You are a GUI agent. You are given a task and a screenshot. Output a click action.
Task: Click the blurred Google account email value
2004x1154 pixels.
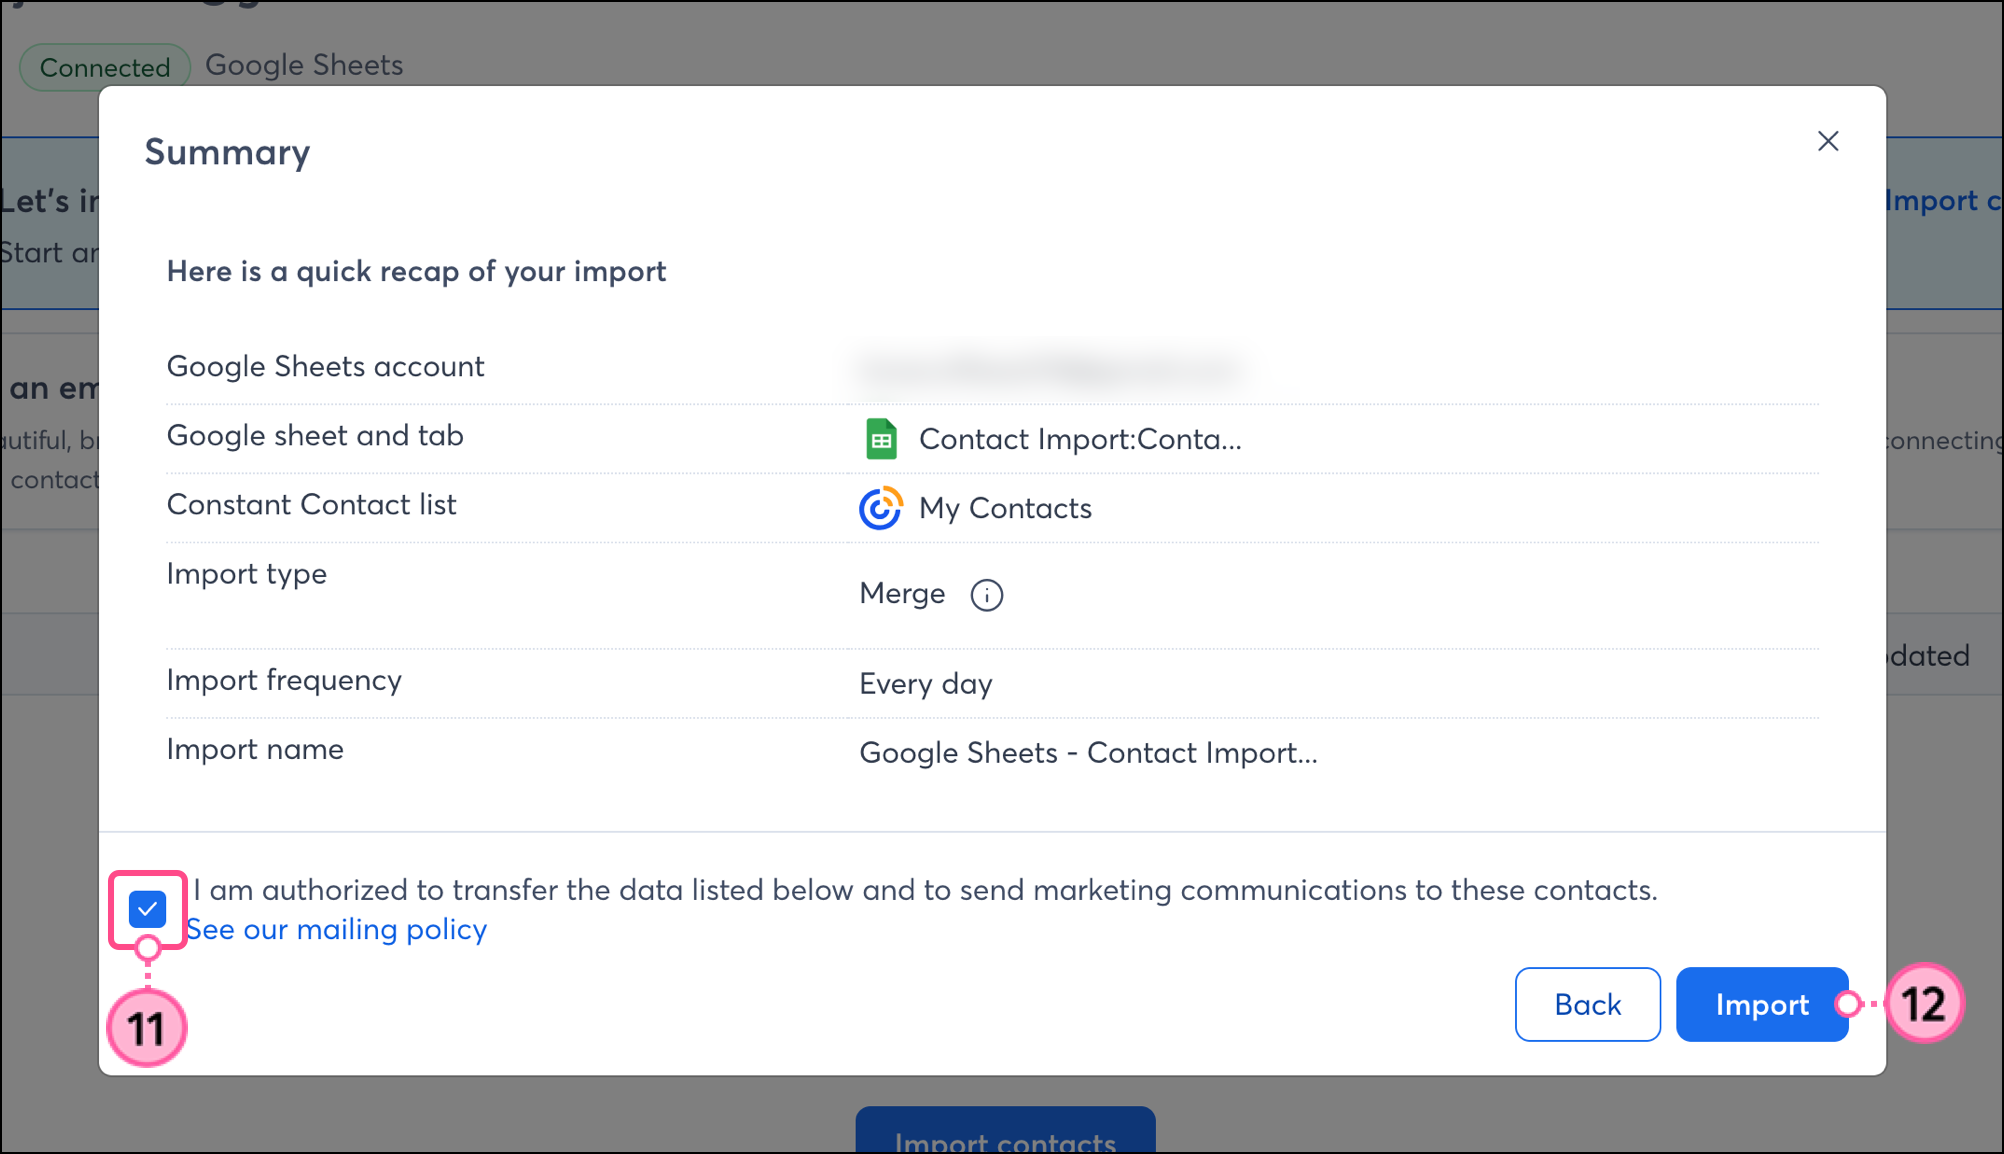[x=1050, y=369]
